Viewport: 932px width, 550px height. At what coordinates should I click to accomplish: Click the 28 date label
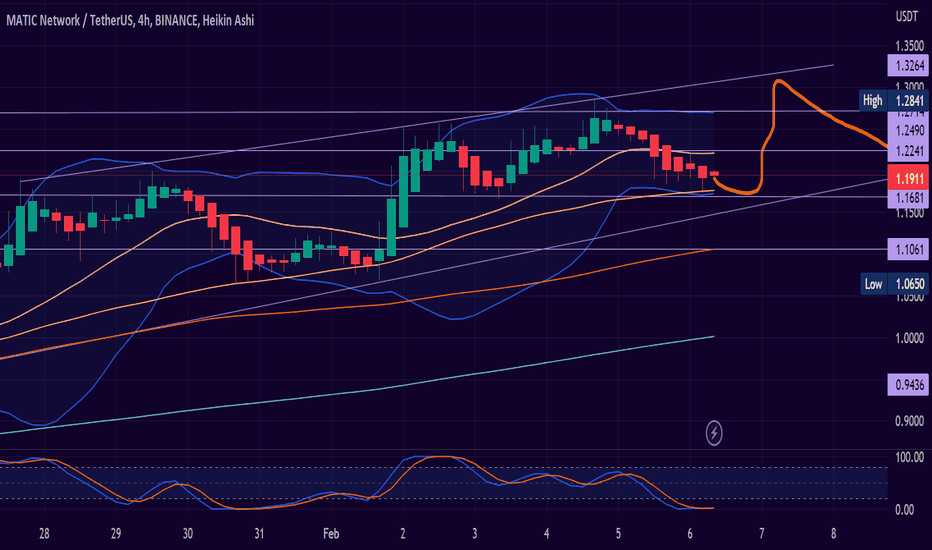point(44,533)
